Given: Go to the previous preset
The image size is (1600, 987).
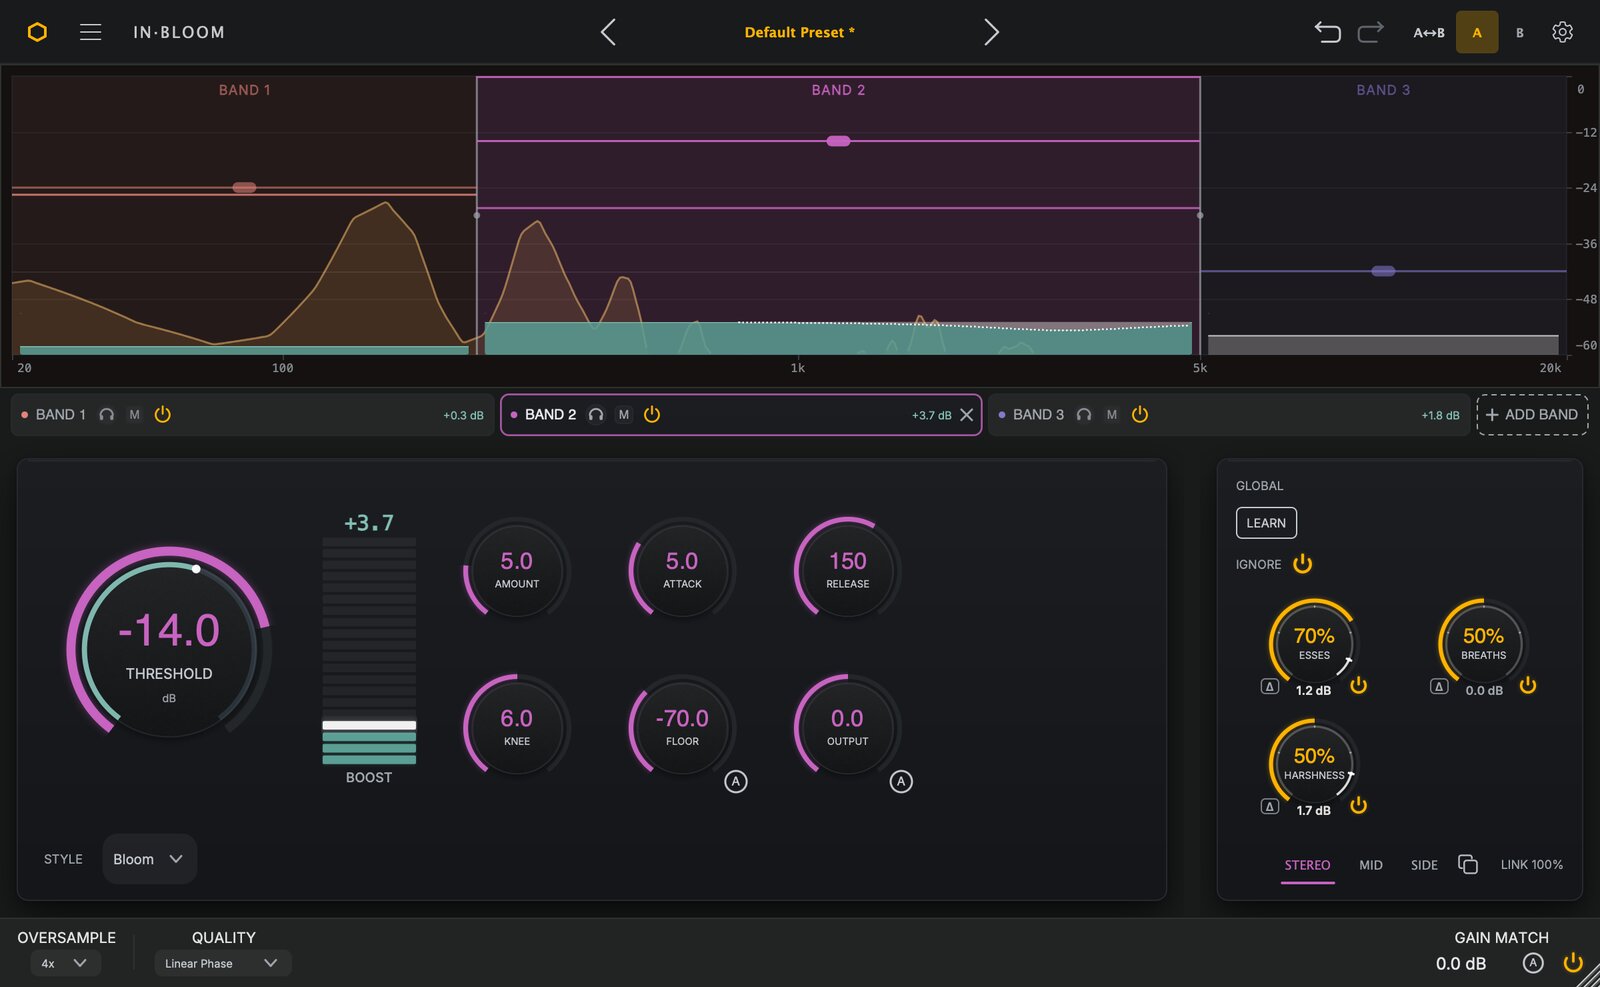Looking at the screenshot, I should tap(608, 32).
